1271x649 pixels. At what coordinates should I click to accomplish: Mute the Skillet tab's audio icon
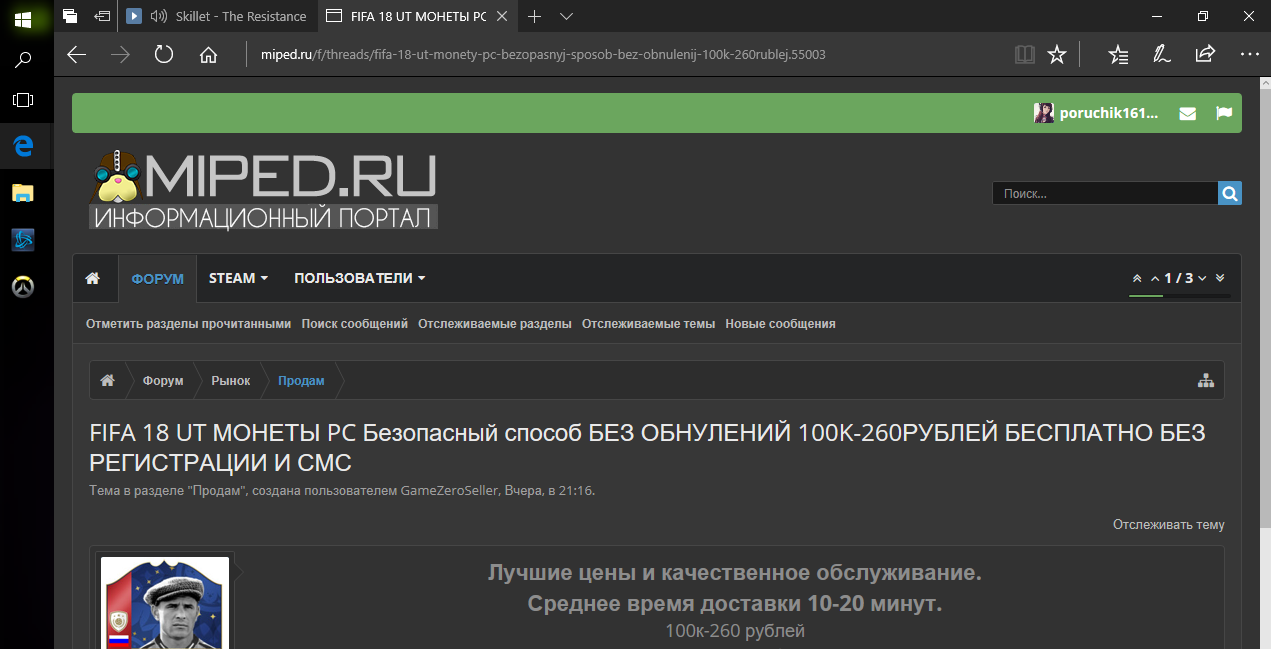click(x=158, y=16)
